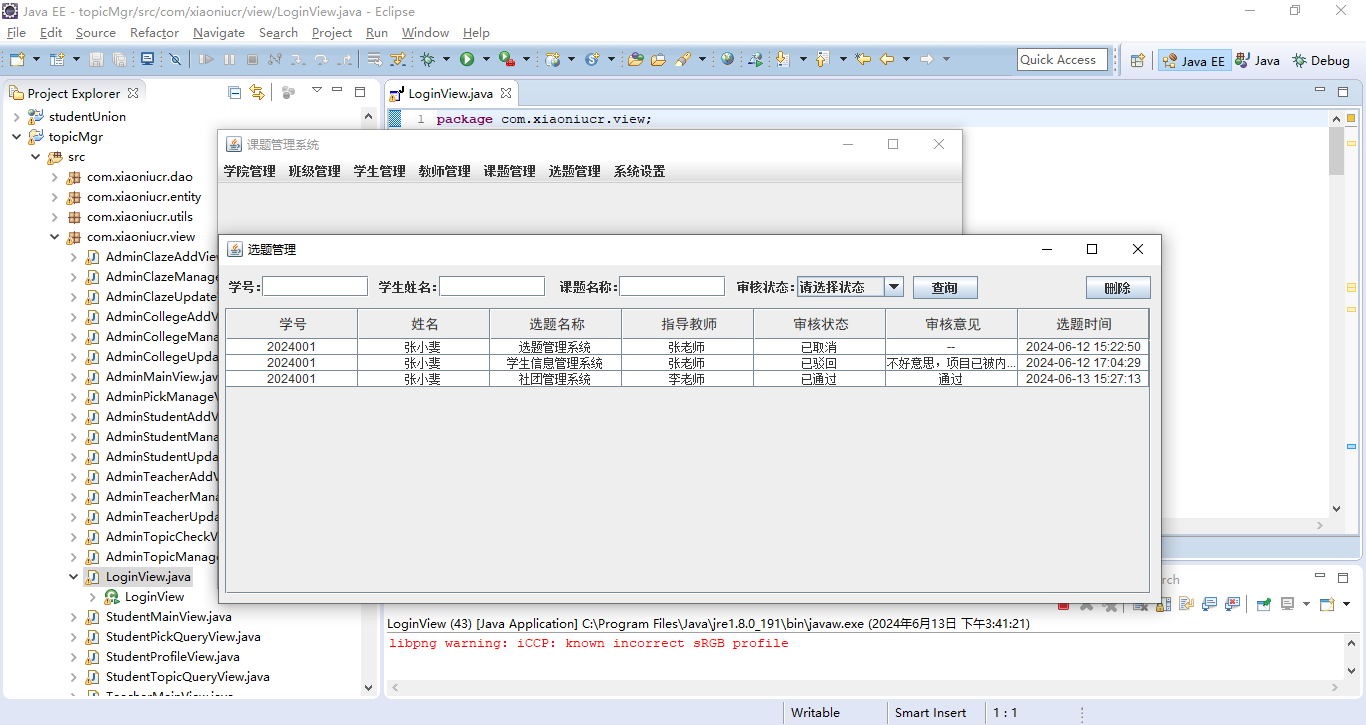The height and width of the screenshot is (725, 1366).
Task: Click Show Console When Output Changes icon
Action: [x=1209, y=604]
